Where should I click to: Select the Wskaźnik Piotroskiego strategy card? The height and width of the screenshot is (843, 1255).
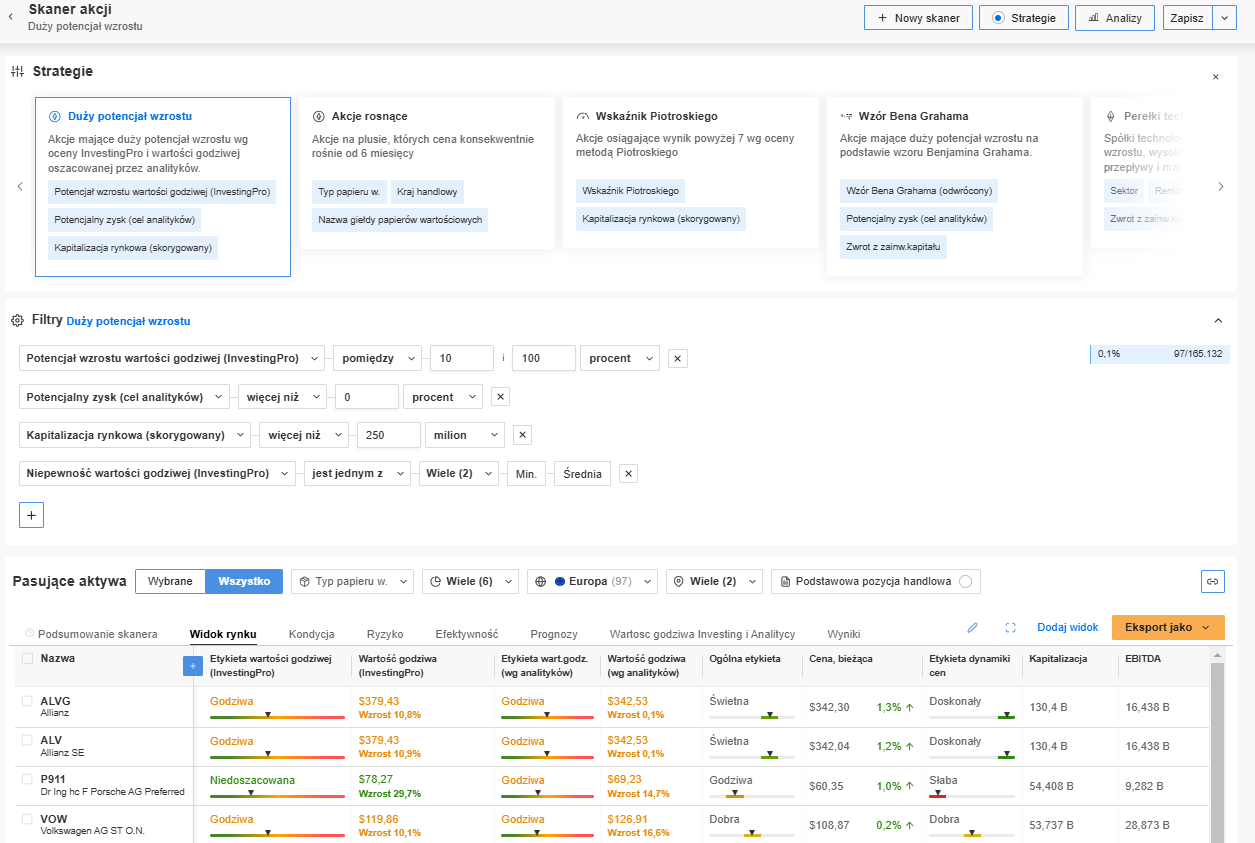690,172
